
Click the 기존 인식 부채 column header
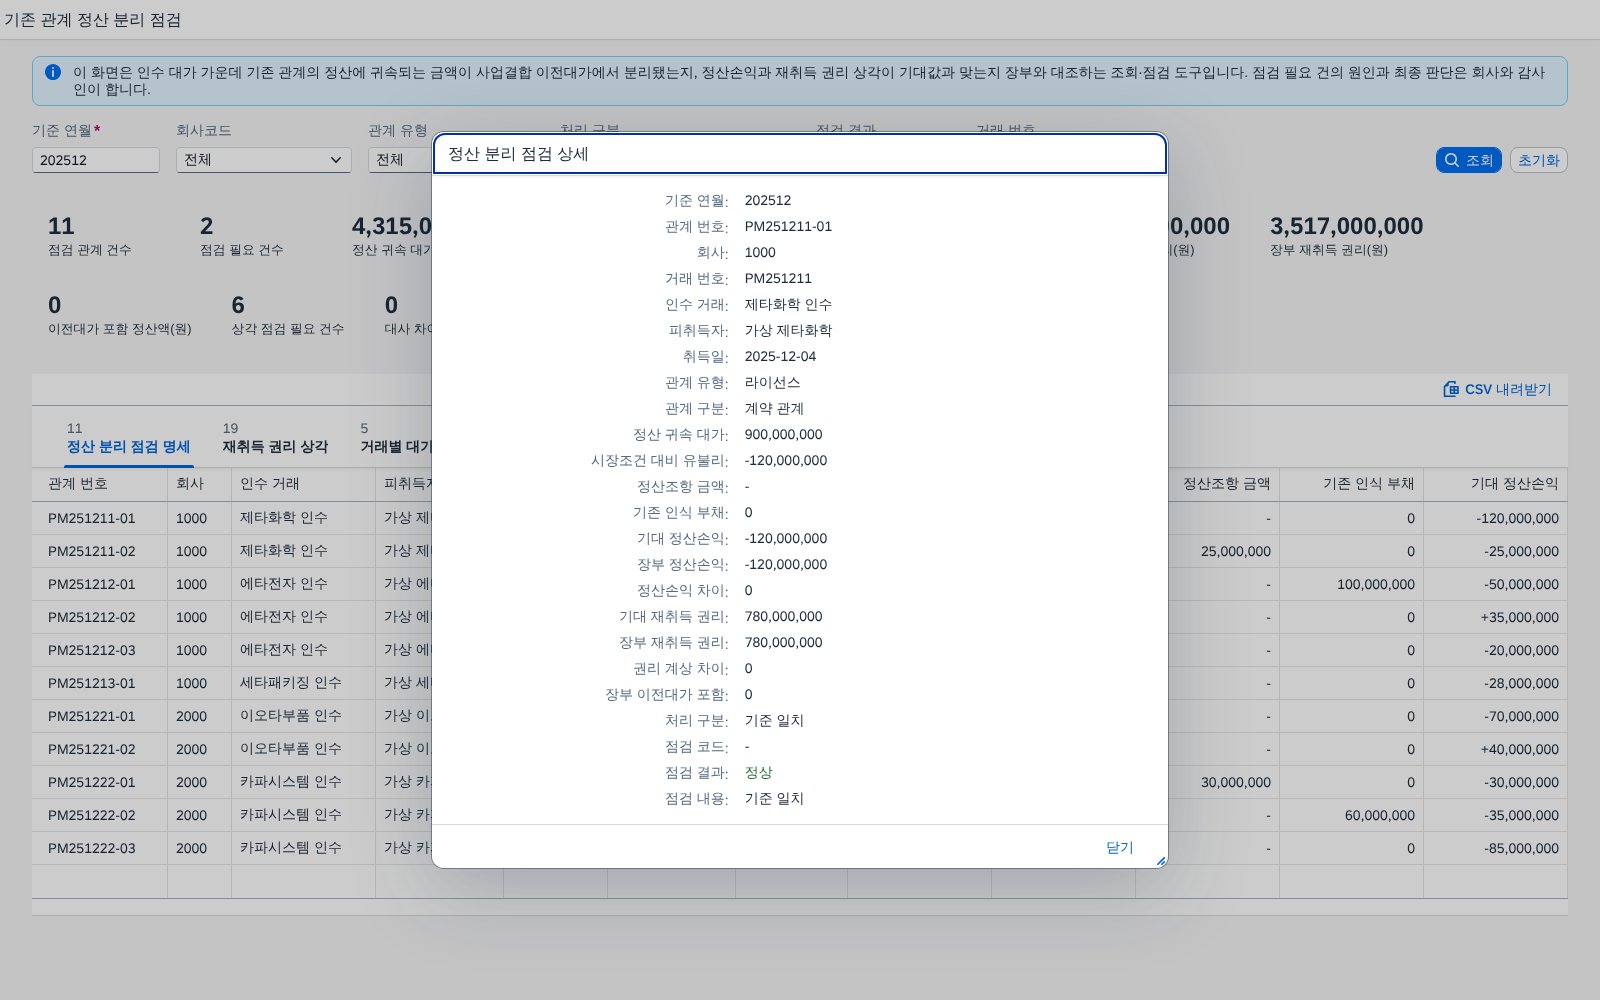pyautogui.click(x=1351, y=484)
